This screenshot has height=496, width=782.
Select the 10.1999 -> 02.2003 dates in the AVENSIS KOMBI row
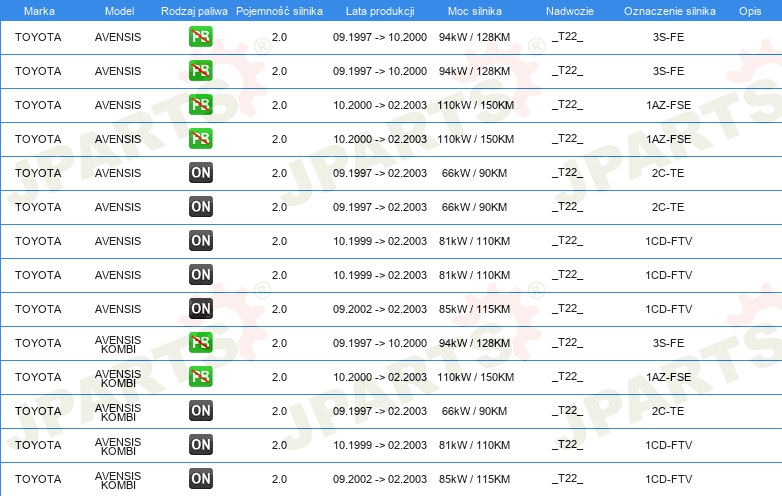point(380,445)
